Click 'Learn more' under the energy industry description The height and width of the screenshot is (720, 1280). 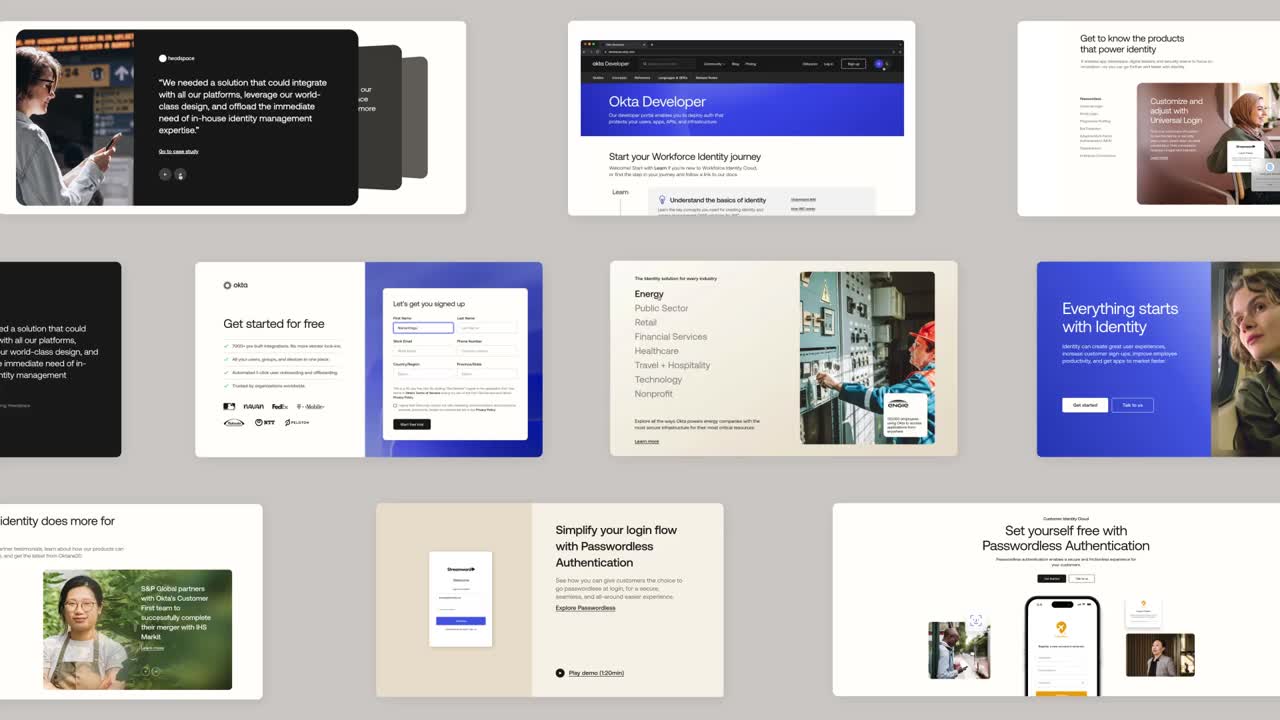(x=647, y=441)
